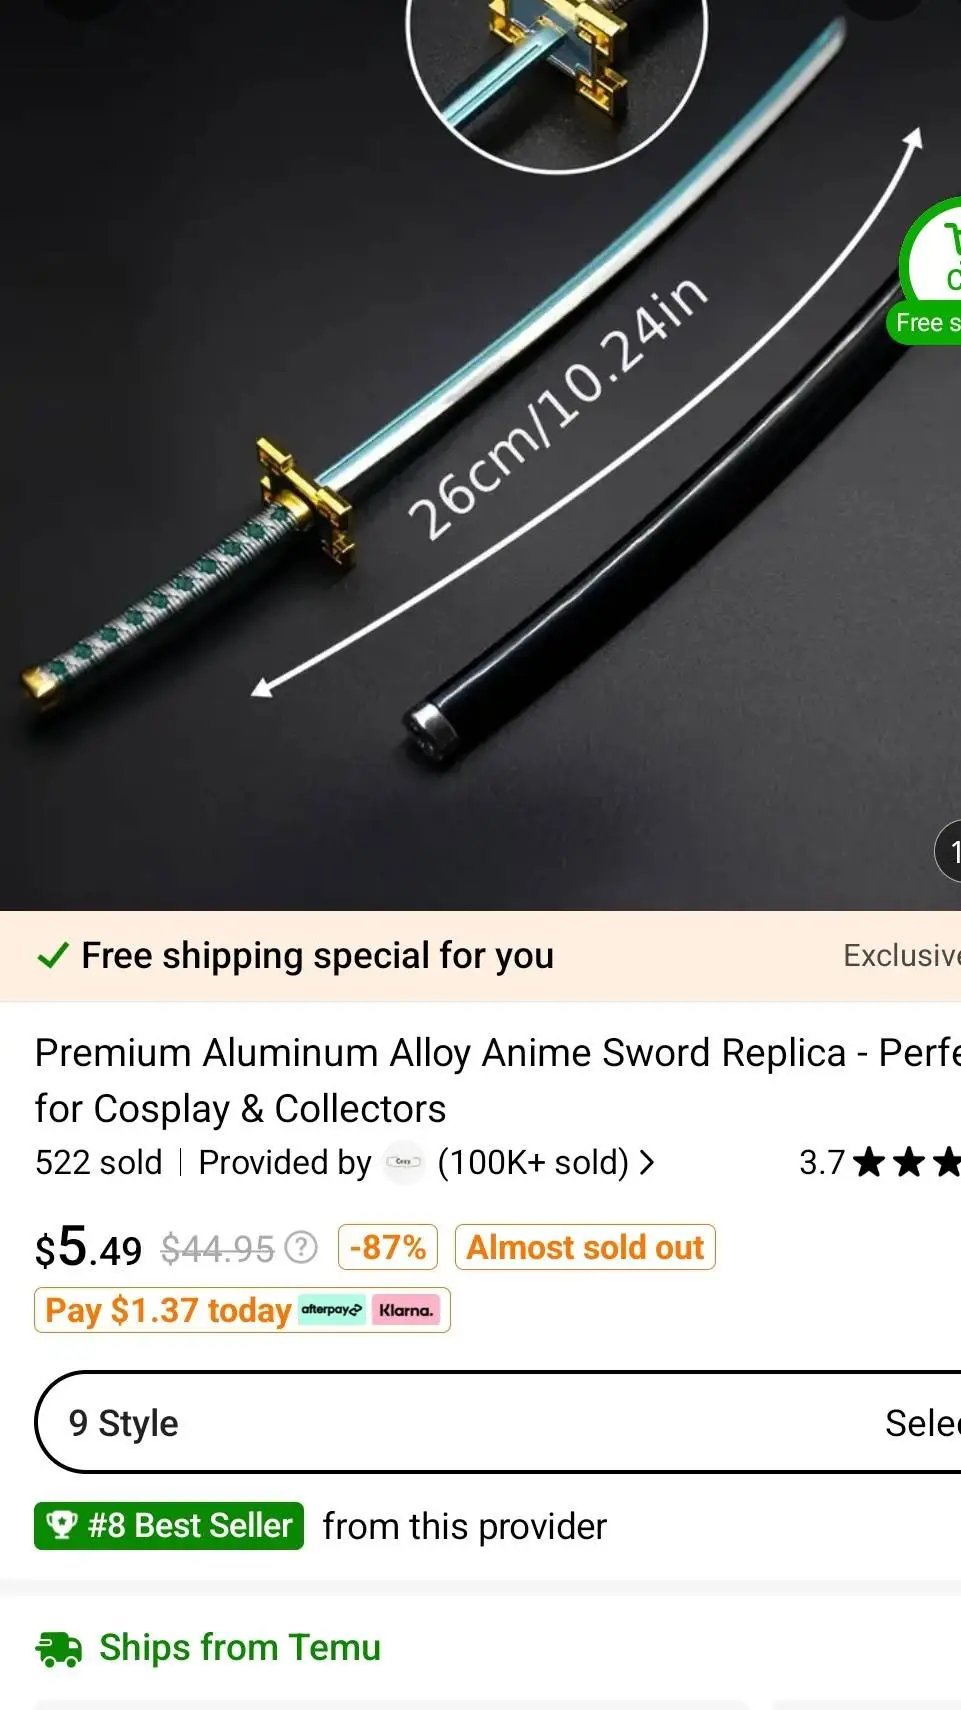Tap the Almost sold out badge

coord(585,1247)
